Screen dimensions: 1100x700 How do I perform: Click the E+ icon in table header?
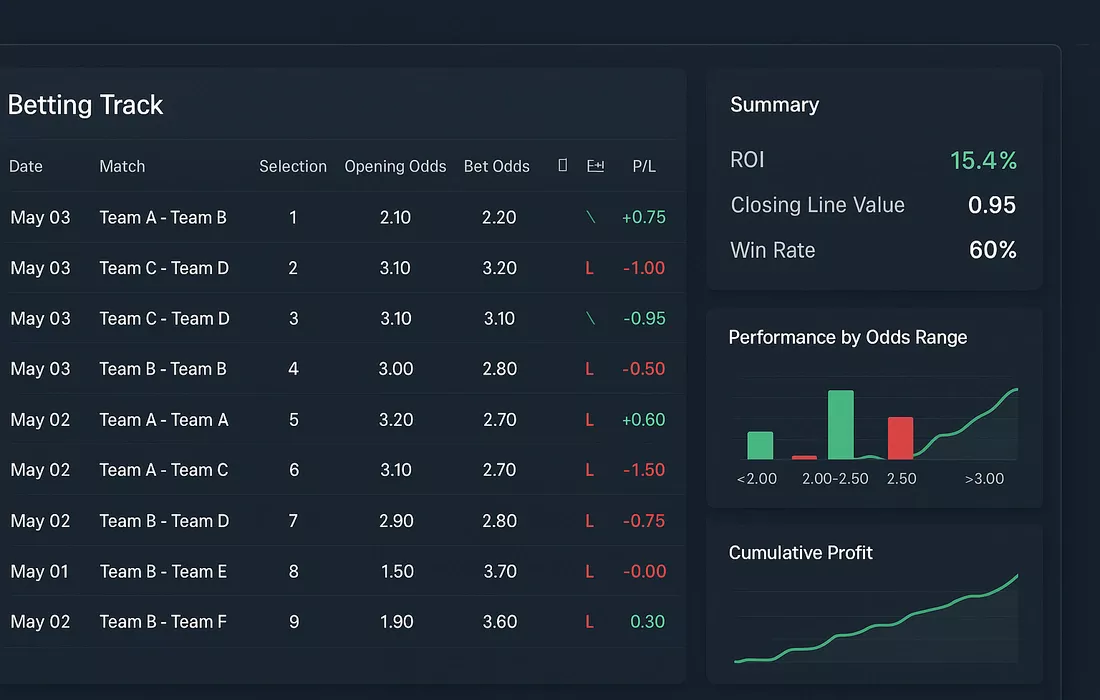[x=595, y=166]
